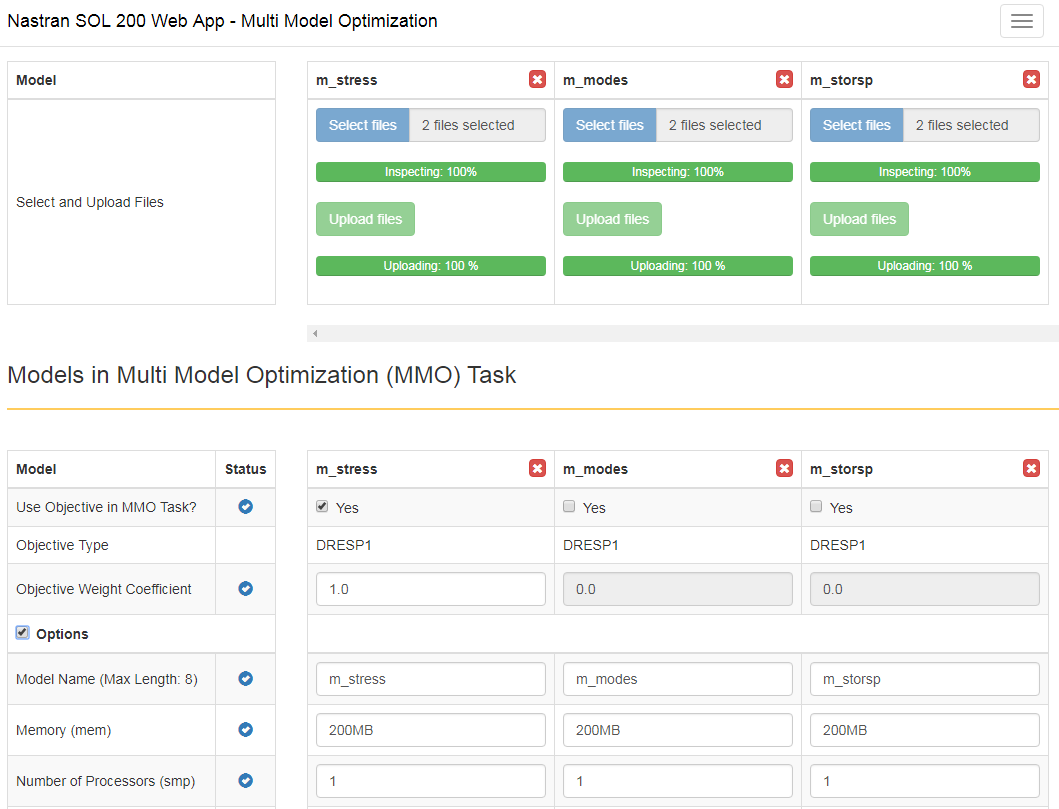
Task: Remove m_stress from the upload table
Action: click(538, 80)
